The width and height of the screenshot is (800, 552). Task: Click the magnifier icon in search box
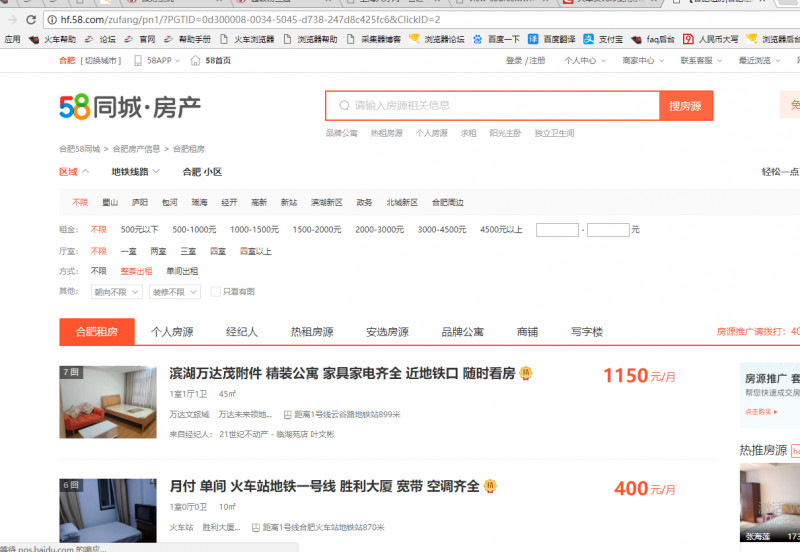(x=344, y=106)
